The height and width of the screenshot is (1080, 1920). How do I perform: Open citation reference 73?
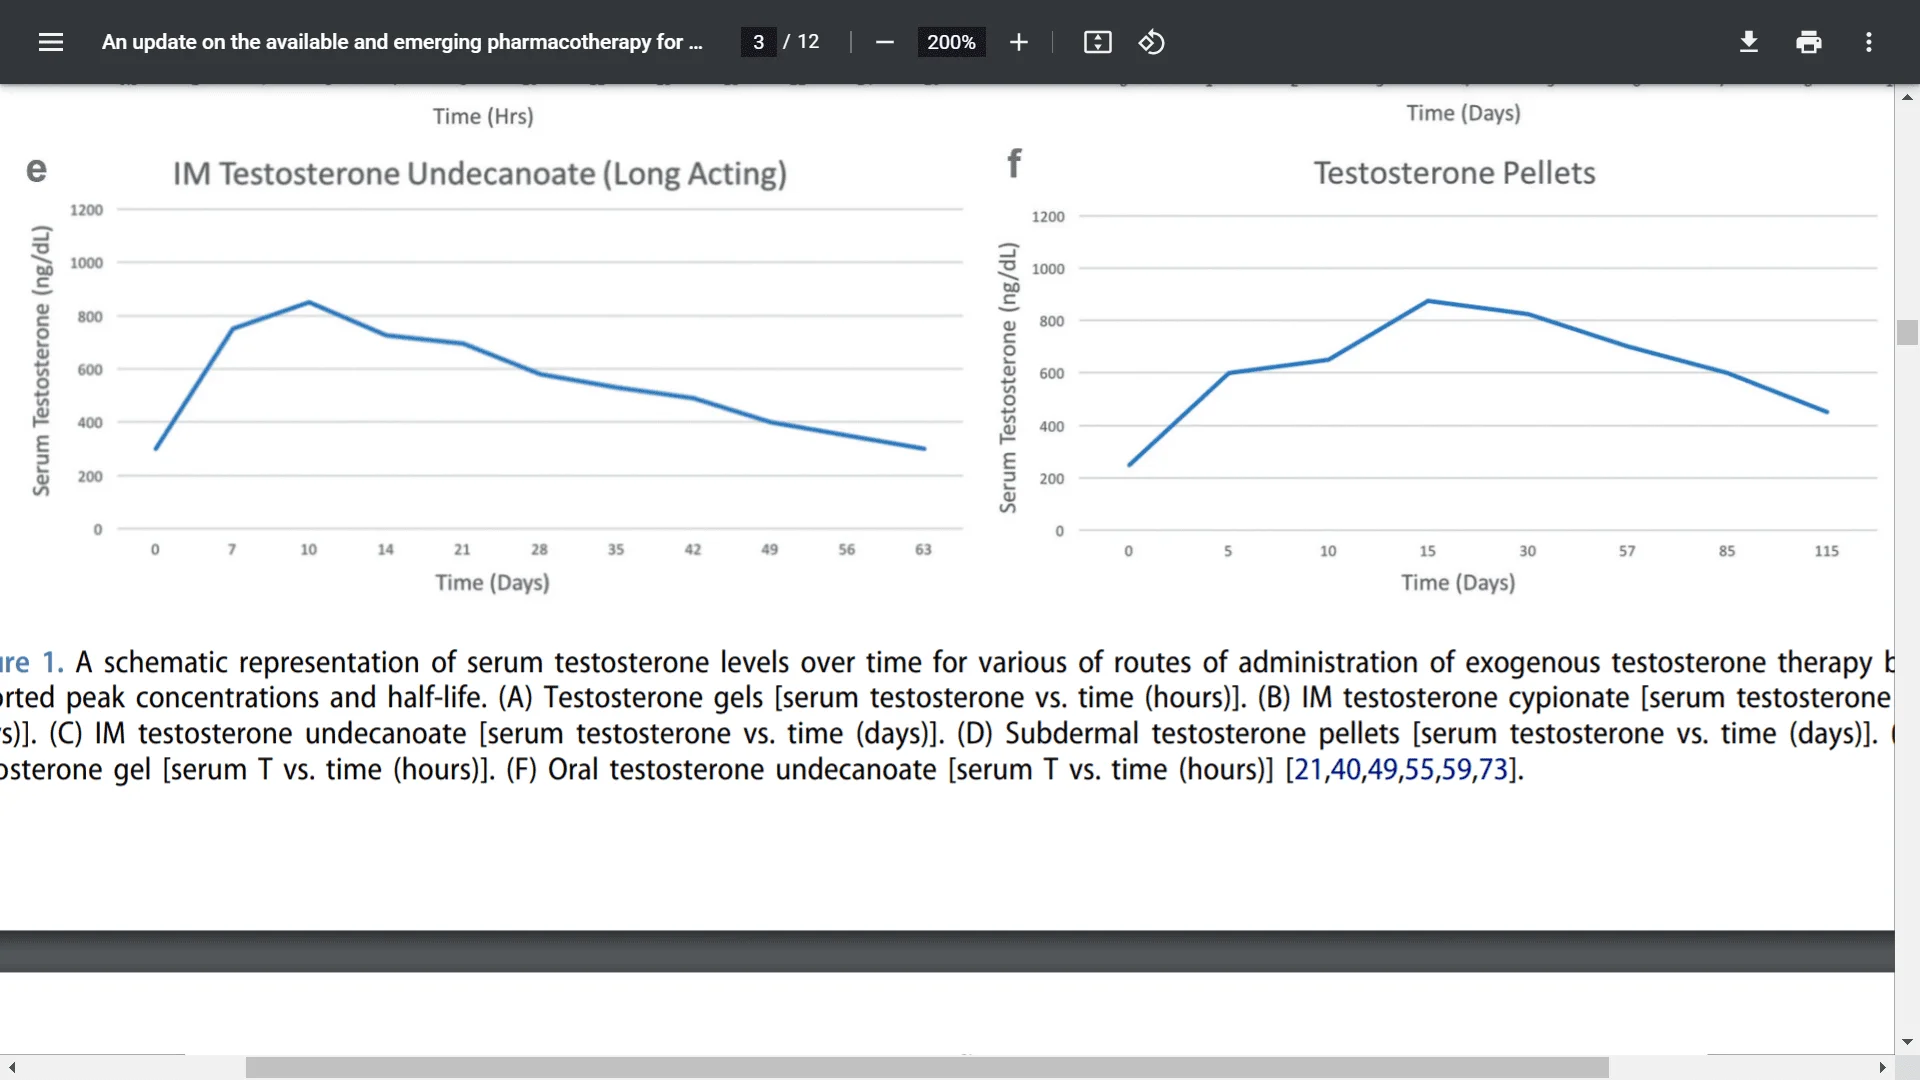tap(1493, 770)
